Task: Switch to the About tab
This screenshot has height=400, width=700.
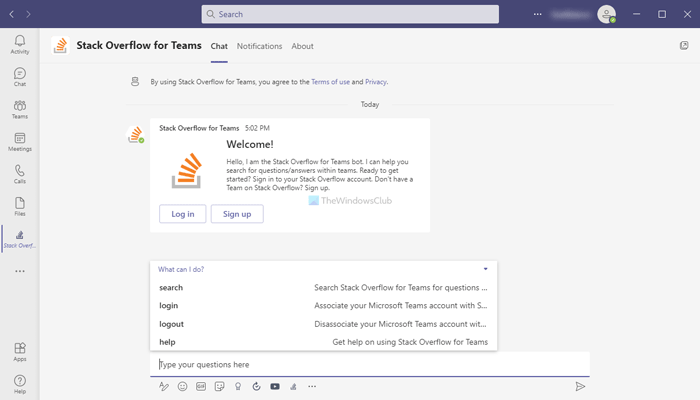Action: tap(302, 46)
